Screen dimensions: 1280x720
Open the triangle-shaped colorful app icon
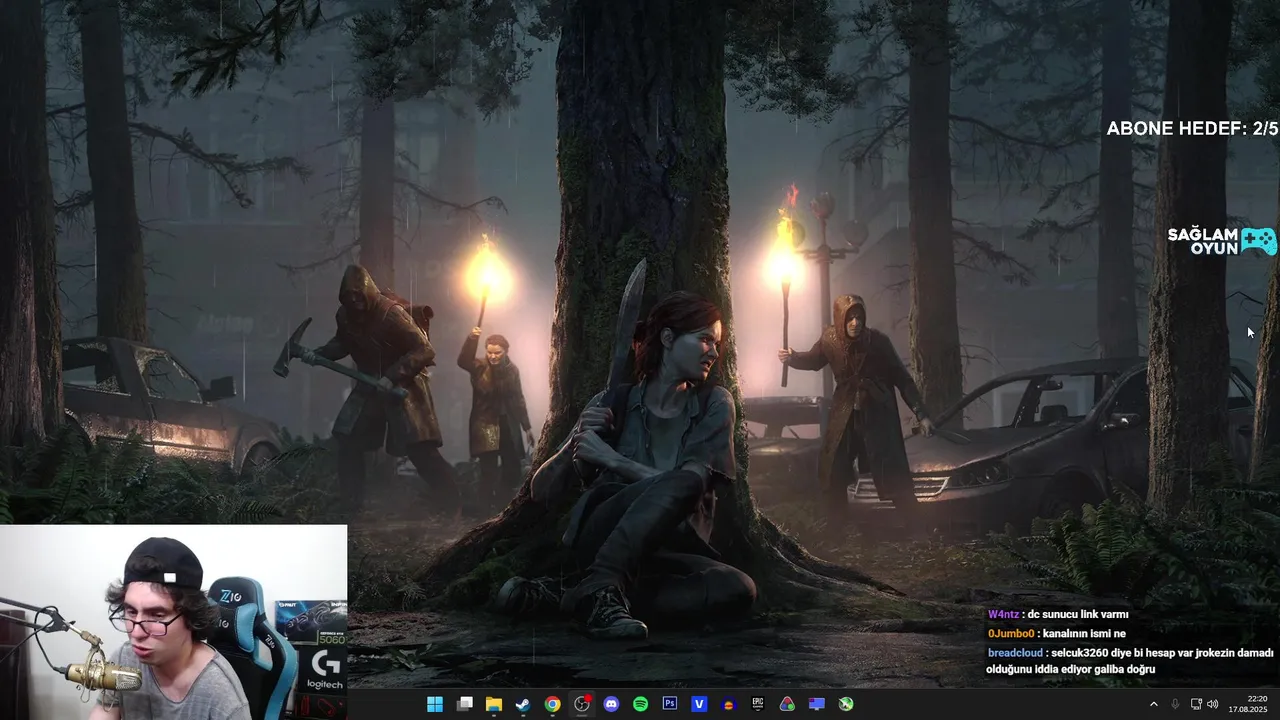click(x=787, y=704)
